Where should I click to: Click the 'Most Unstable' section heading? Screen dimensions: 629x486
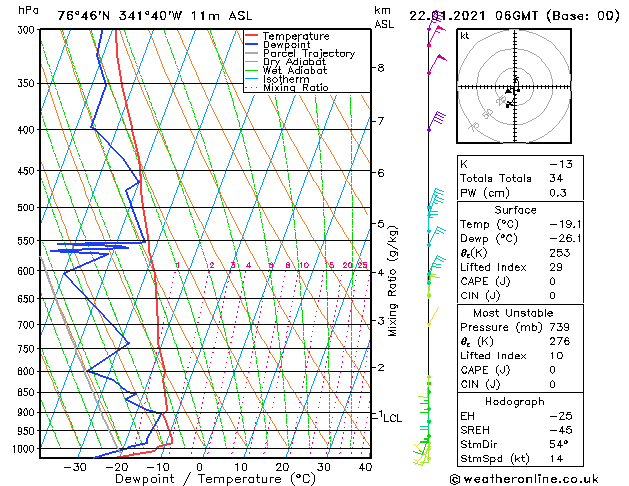513,313
